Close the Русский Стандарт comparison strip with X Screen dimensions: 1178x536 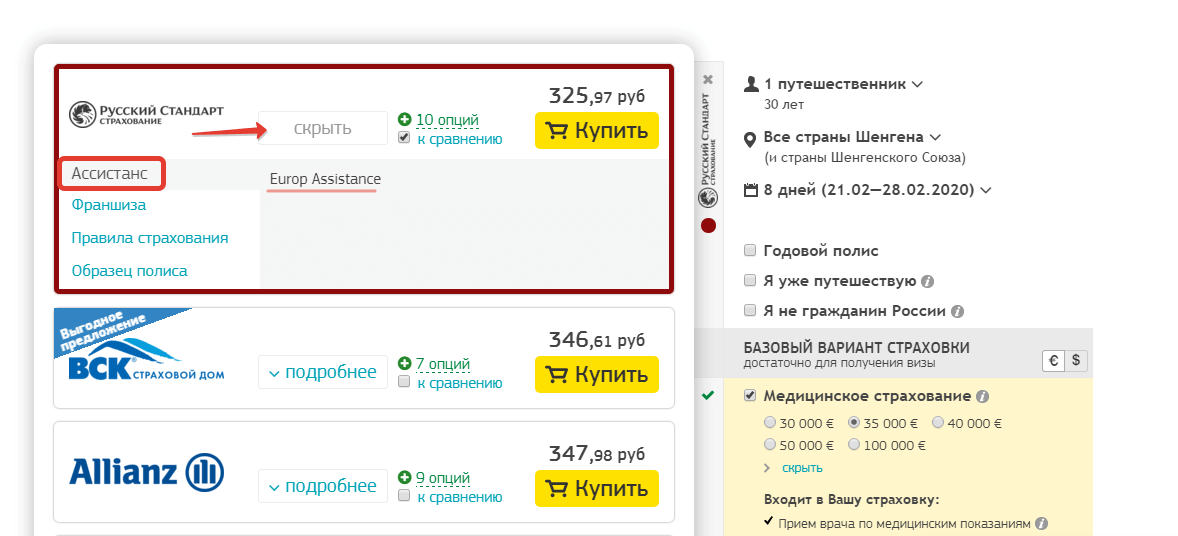[708, 79]
